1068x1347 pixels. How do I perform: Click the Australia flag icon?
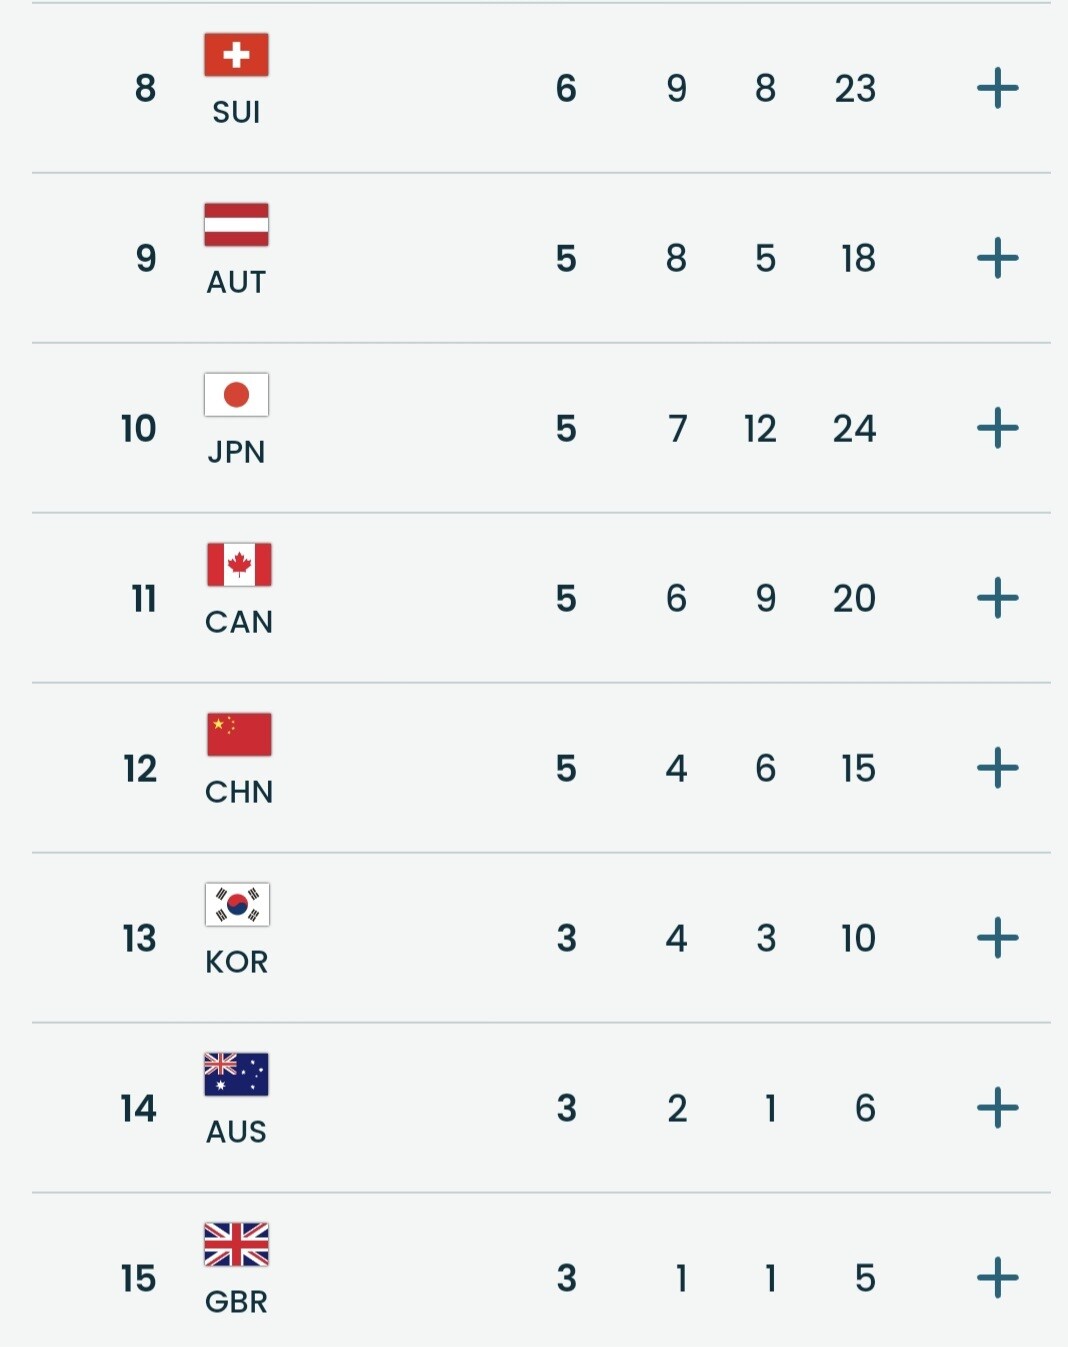click(x=236, y=1075)
